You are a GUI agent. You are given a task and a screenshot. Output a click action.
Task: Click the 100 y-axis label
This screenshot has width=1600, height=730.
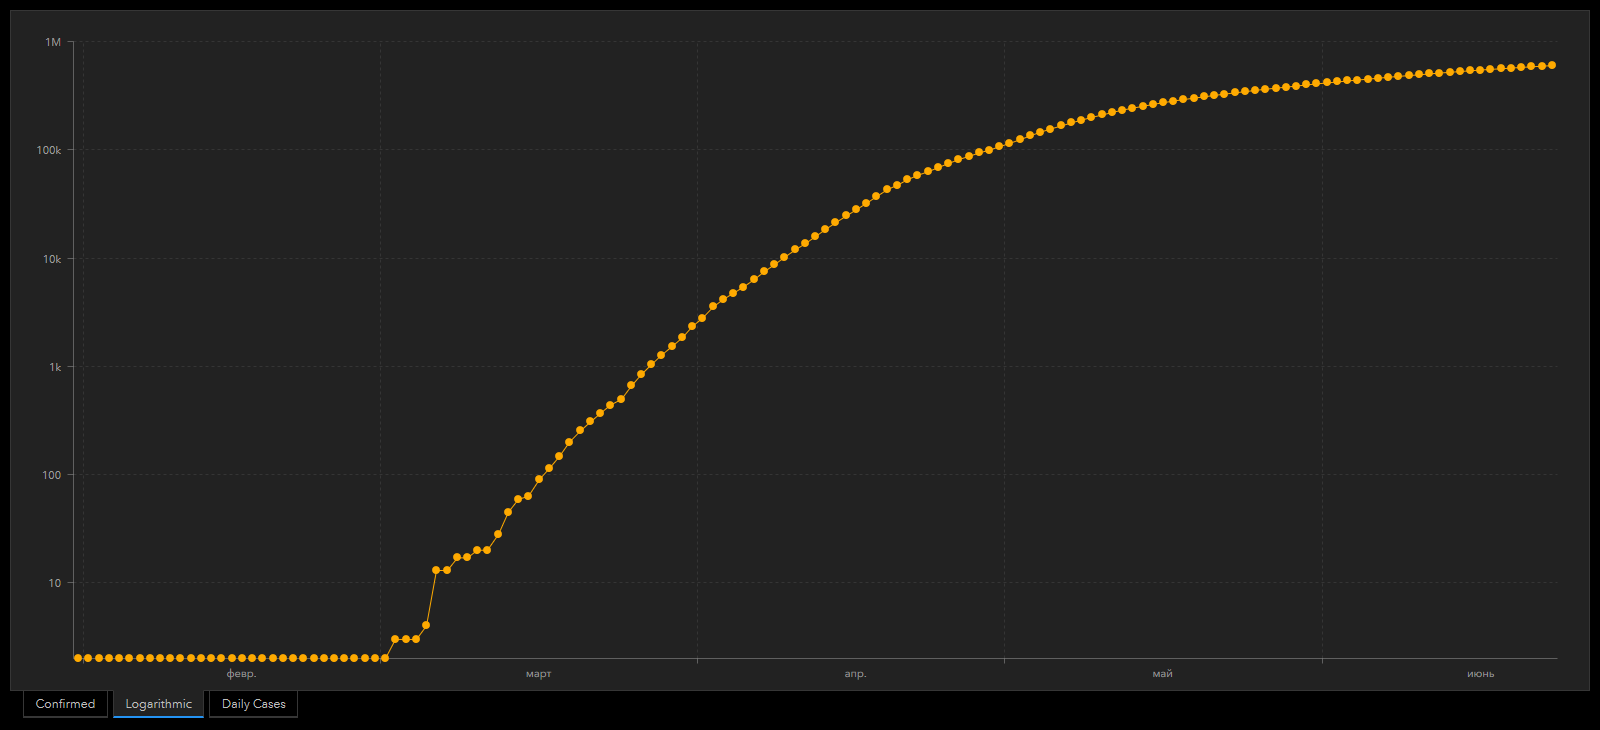tap(52, 475)
